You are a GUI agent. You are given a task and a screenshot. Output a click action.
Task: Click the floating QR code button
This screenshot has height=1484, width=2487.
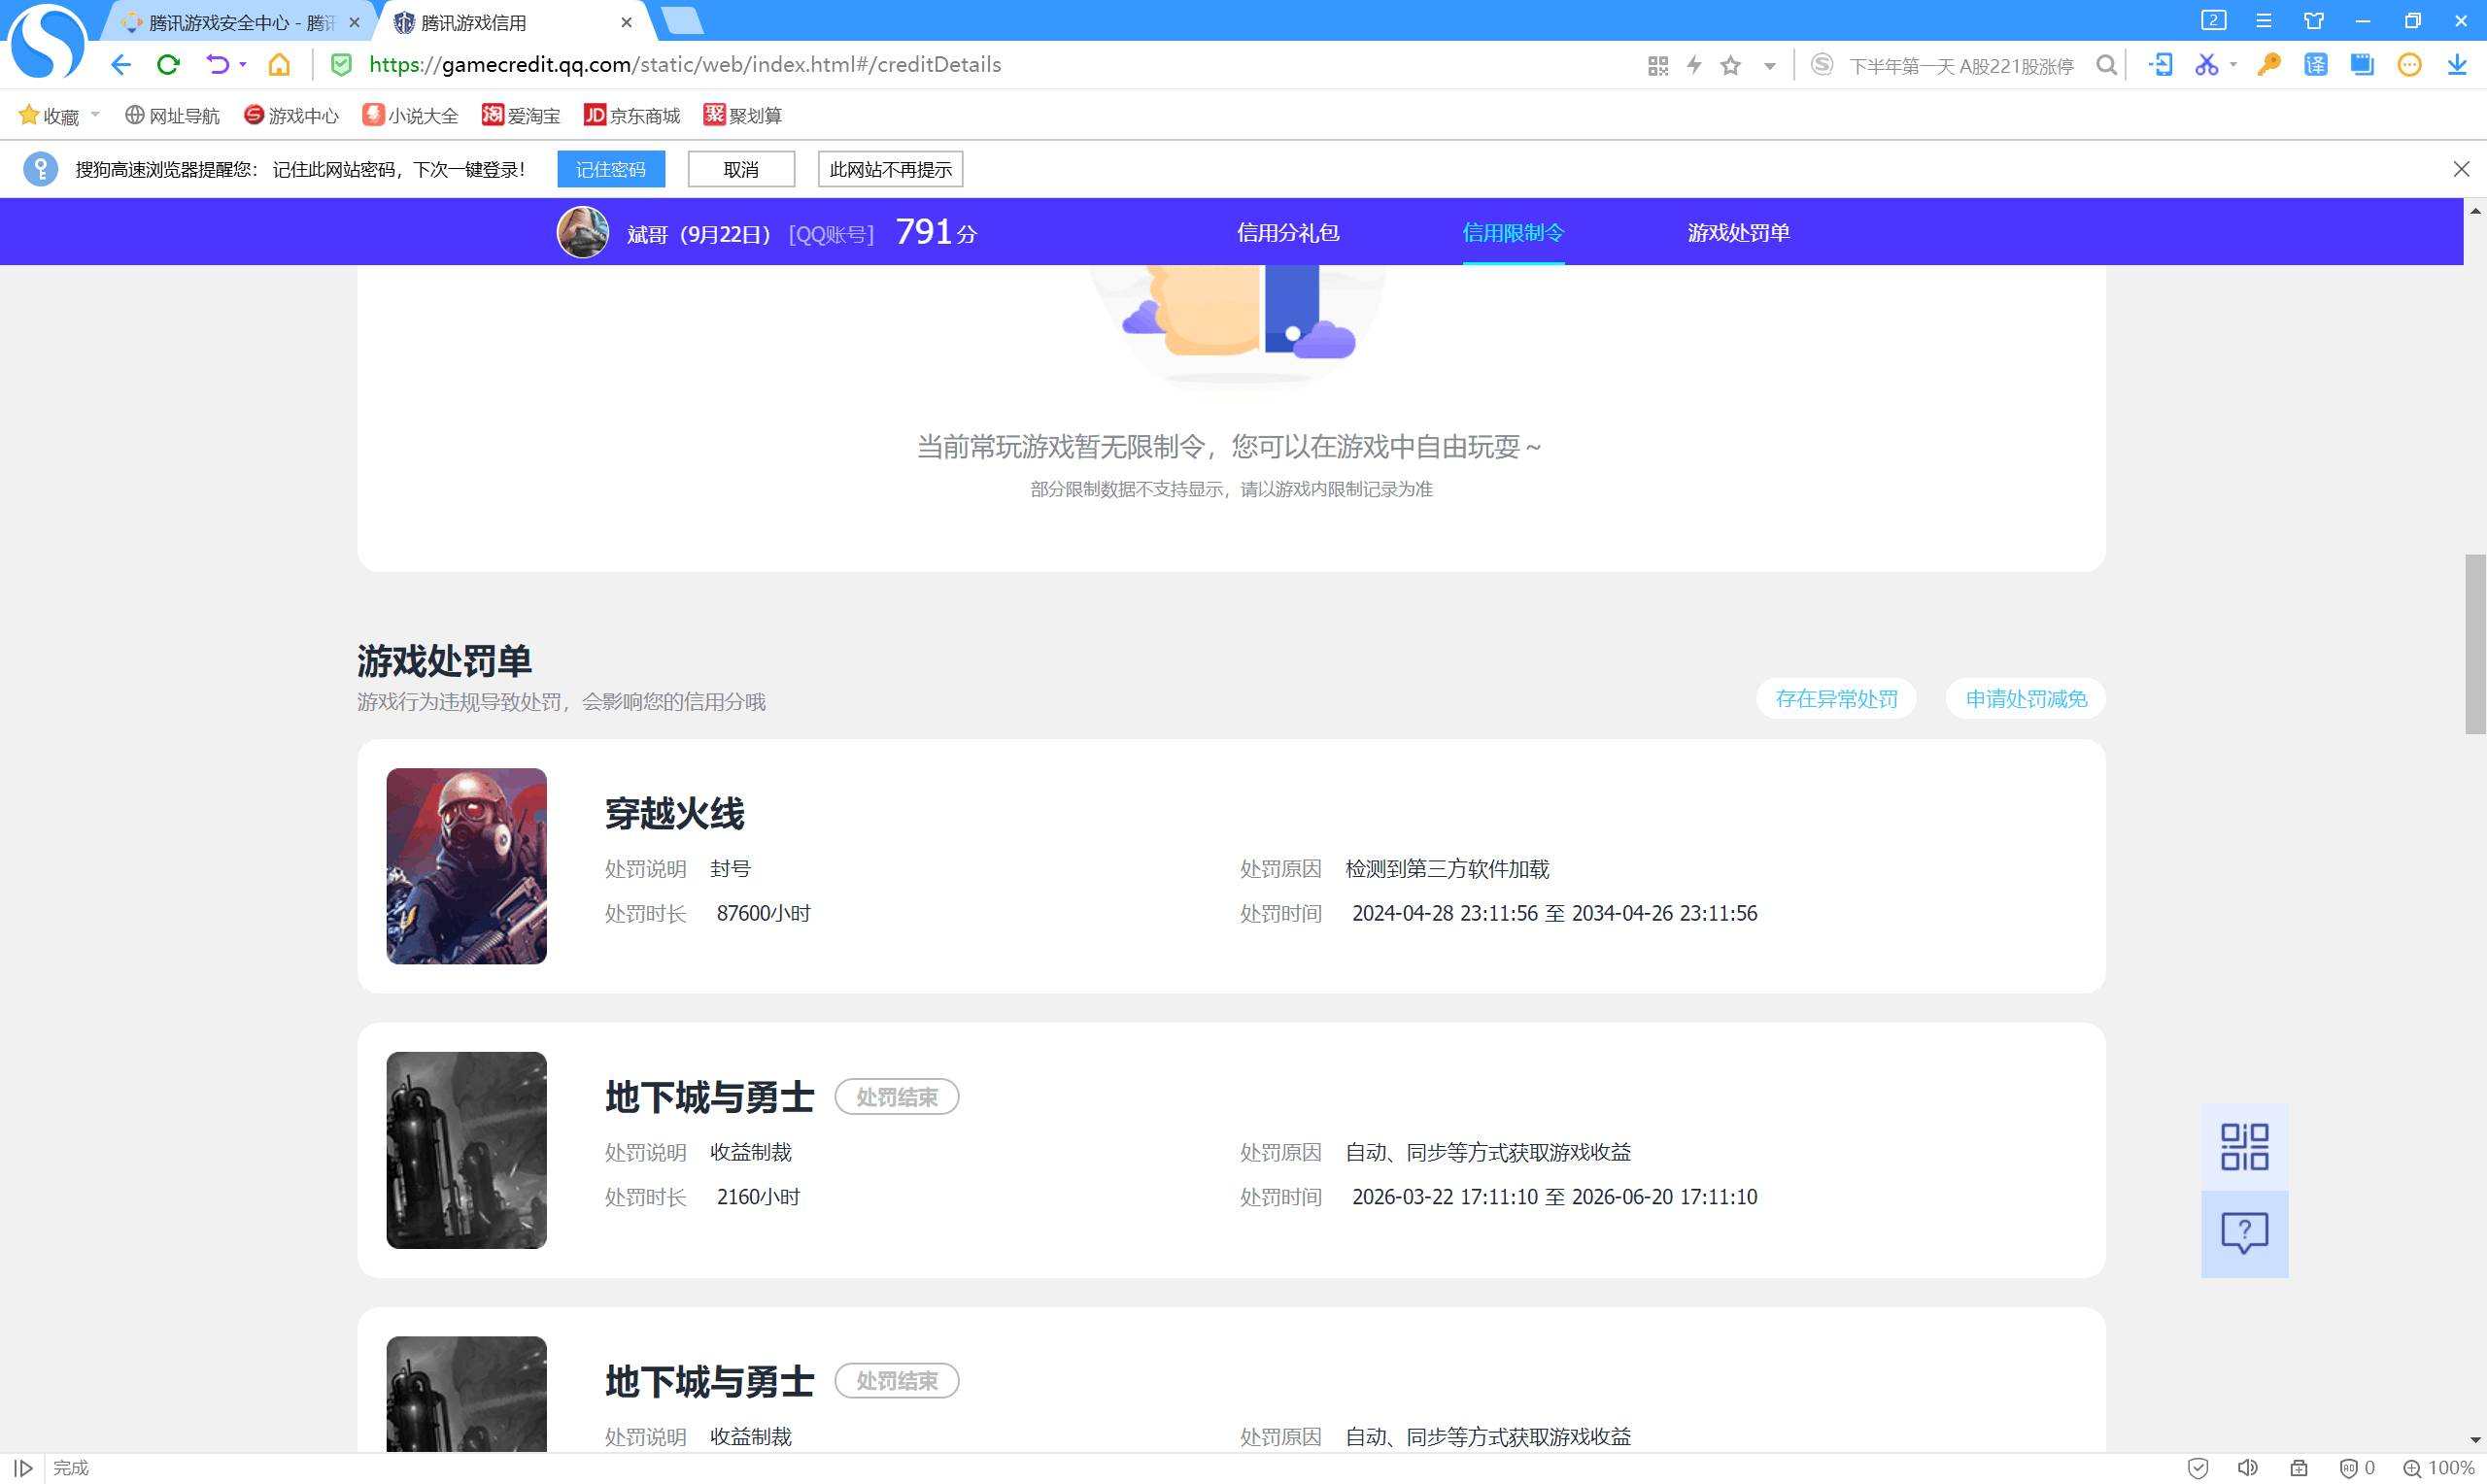click(x=2244, y=1147)
